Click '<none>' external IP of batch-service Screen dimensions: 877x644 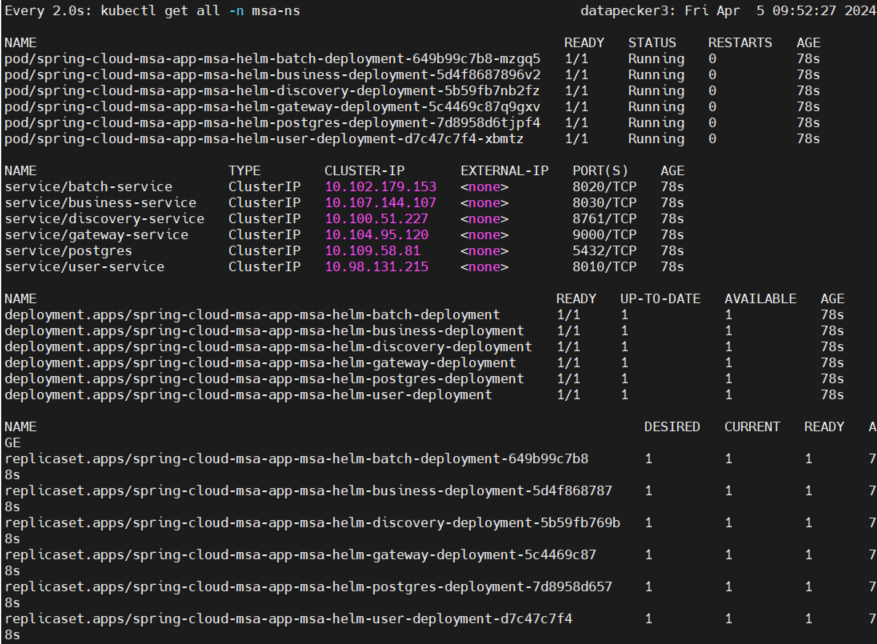[484, 187]
